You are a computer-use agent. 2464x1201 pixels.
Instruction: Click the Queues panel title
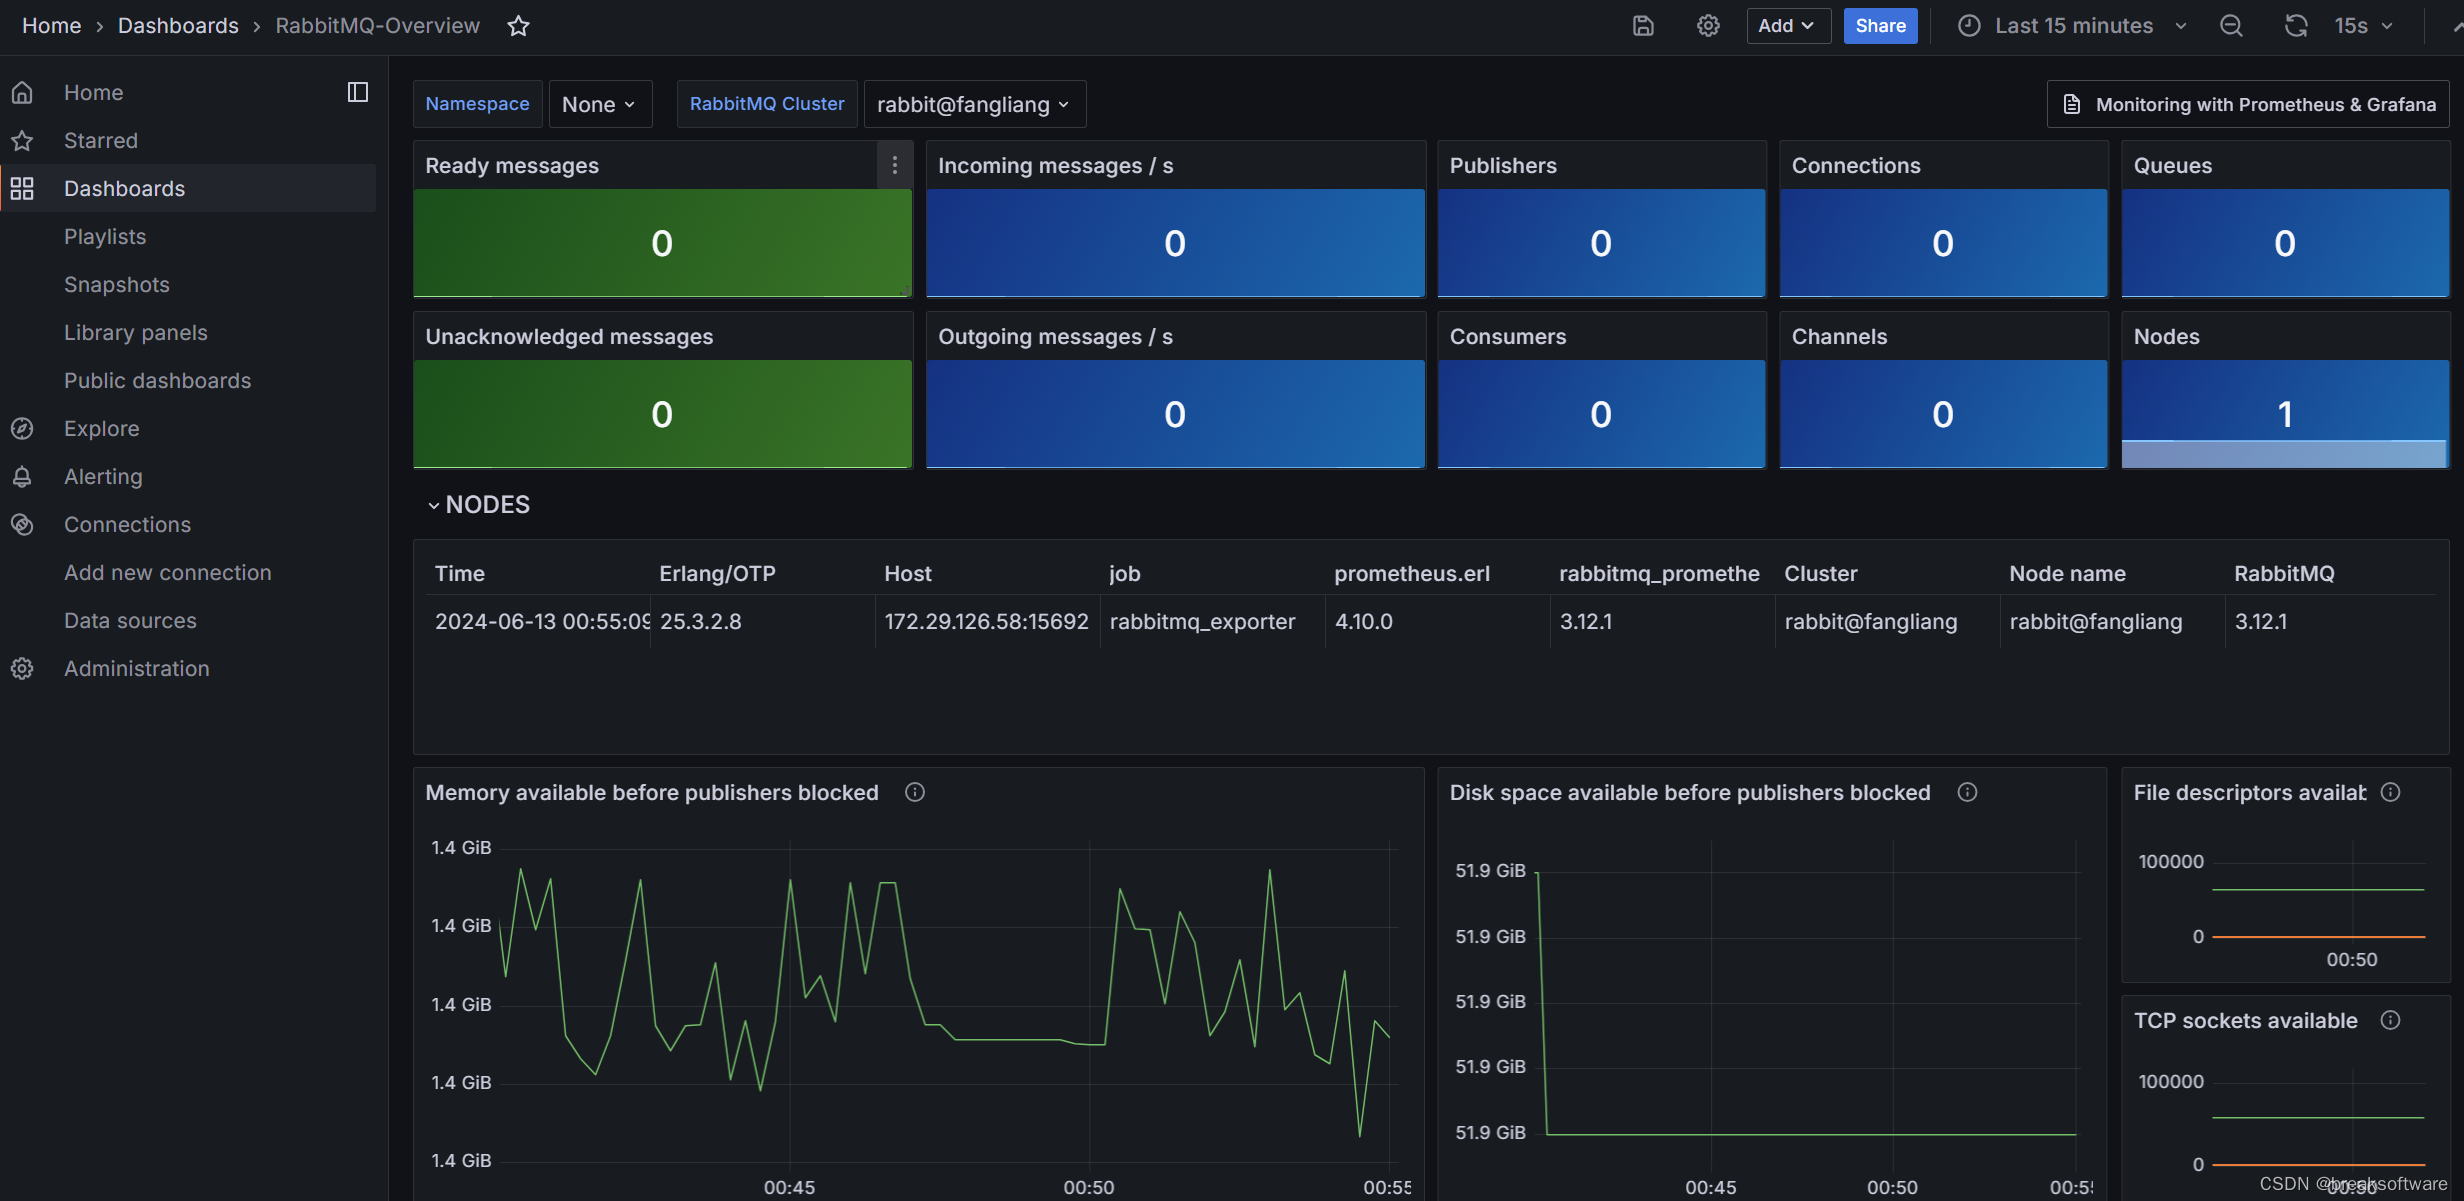point(2172,166)
